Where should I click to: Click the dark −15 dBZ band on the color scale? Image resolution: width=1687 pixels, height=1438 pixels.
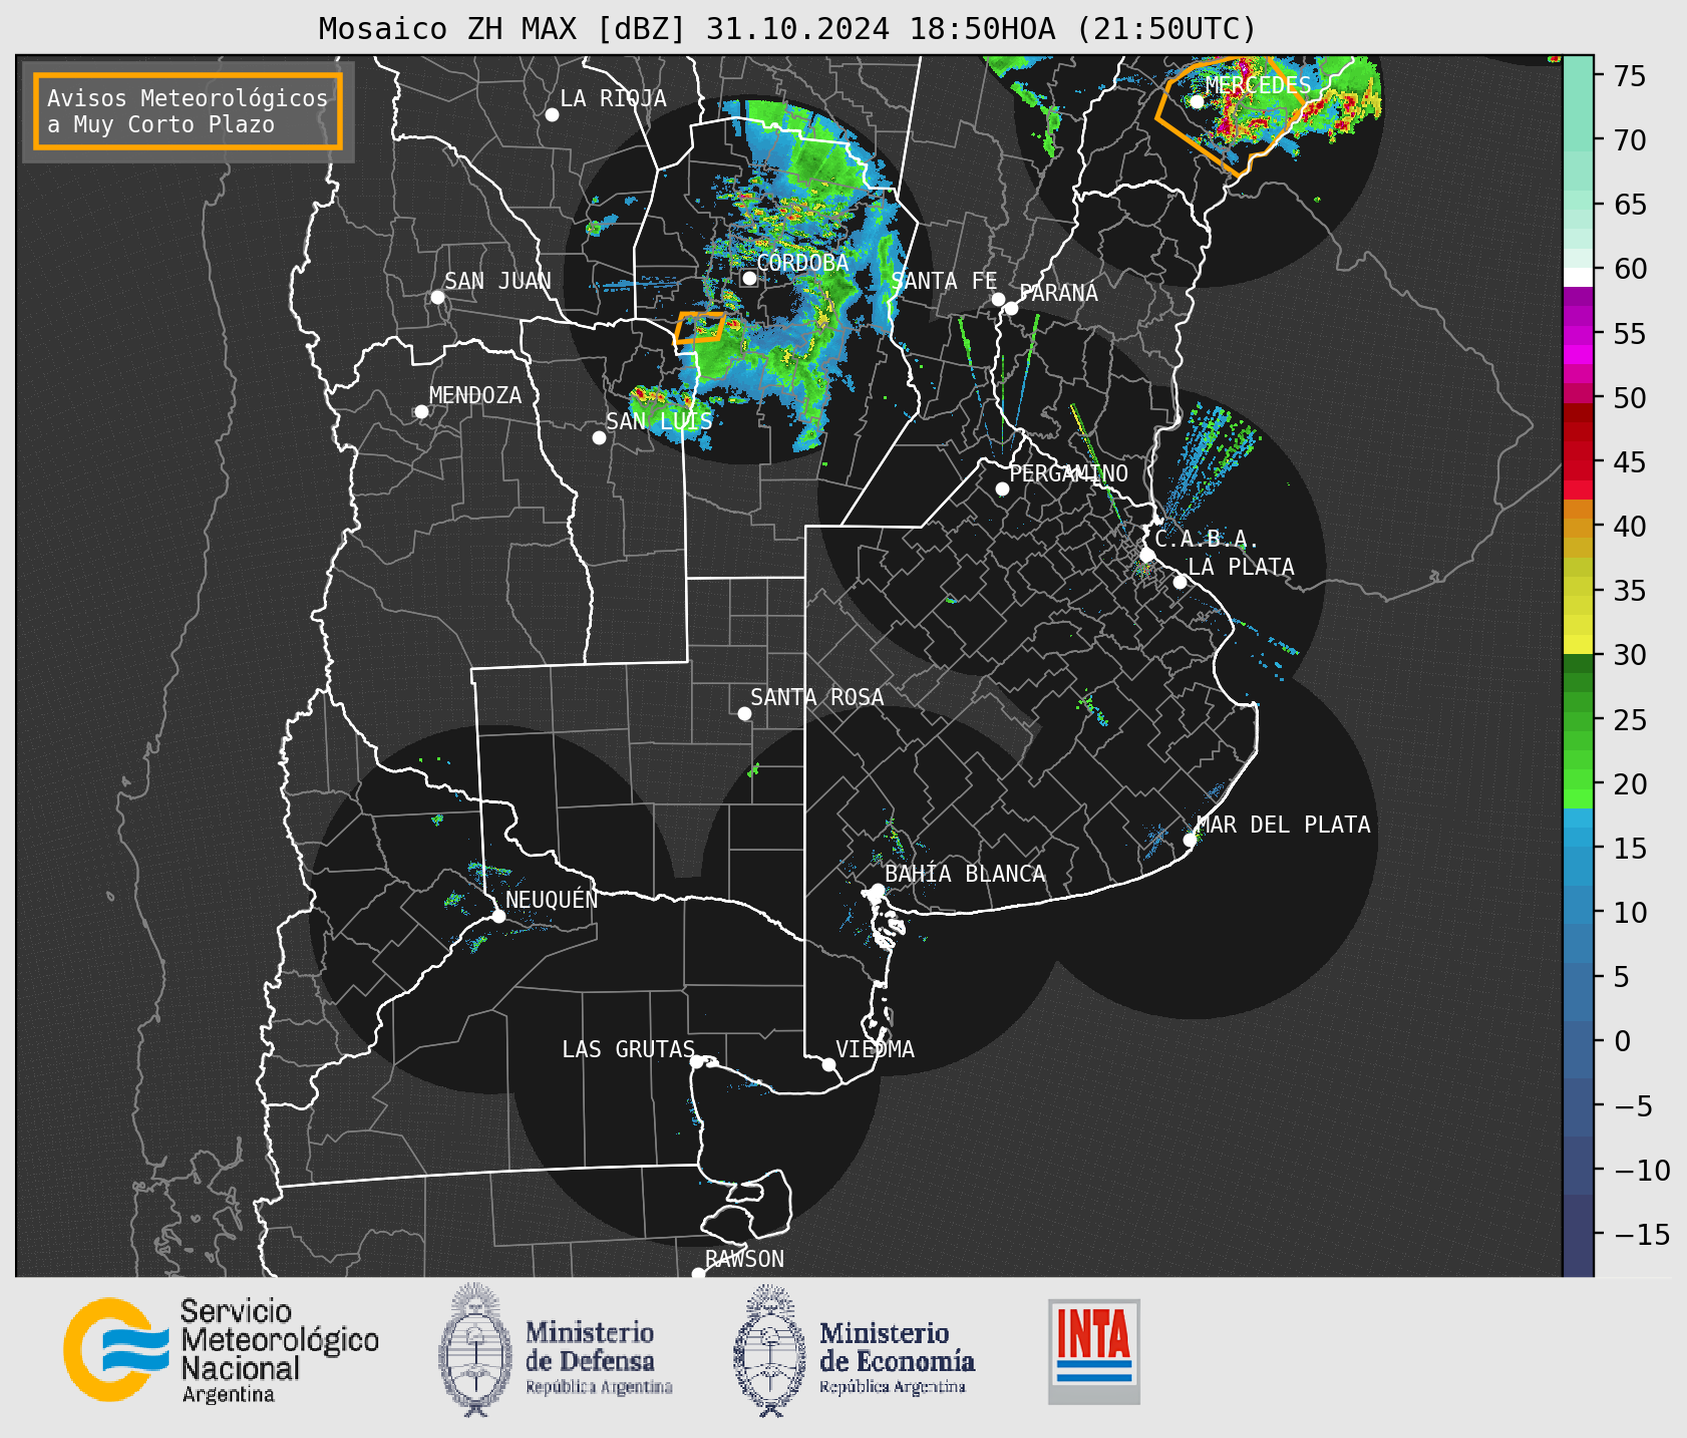(1578, 1235)
